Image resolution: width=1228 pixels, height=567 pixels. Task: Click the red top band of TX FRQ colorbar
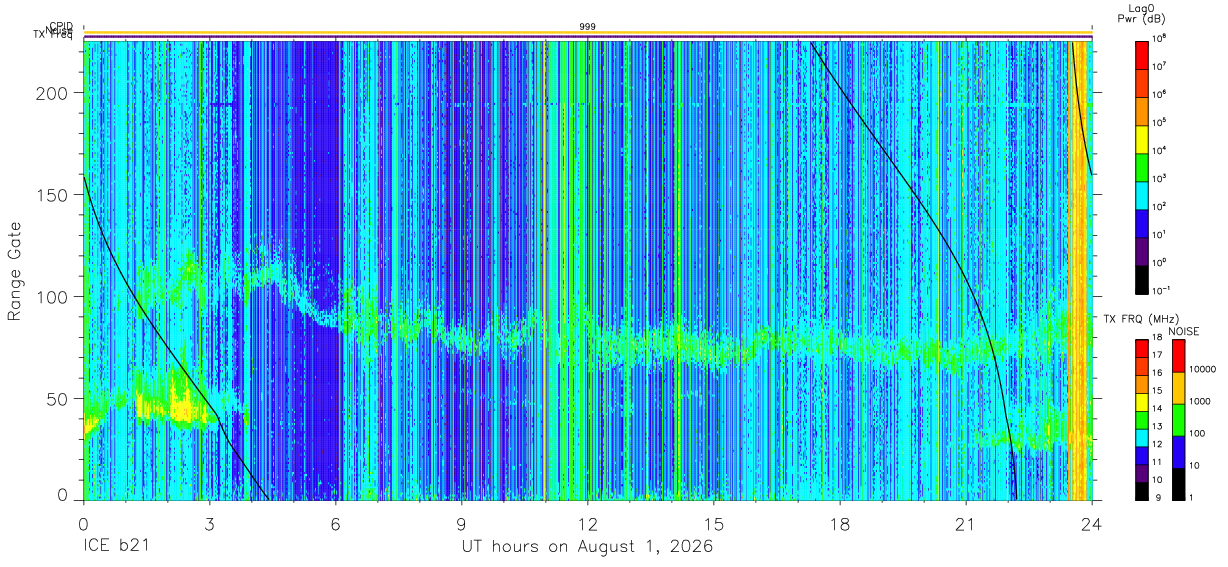pos(1142,348)
